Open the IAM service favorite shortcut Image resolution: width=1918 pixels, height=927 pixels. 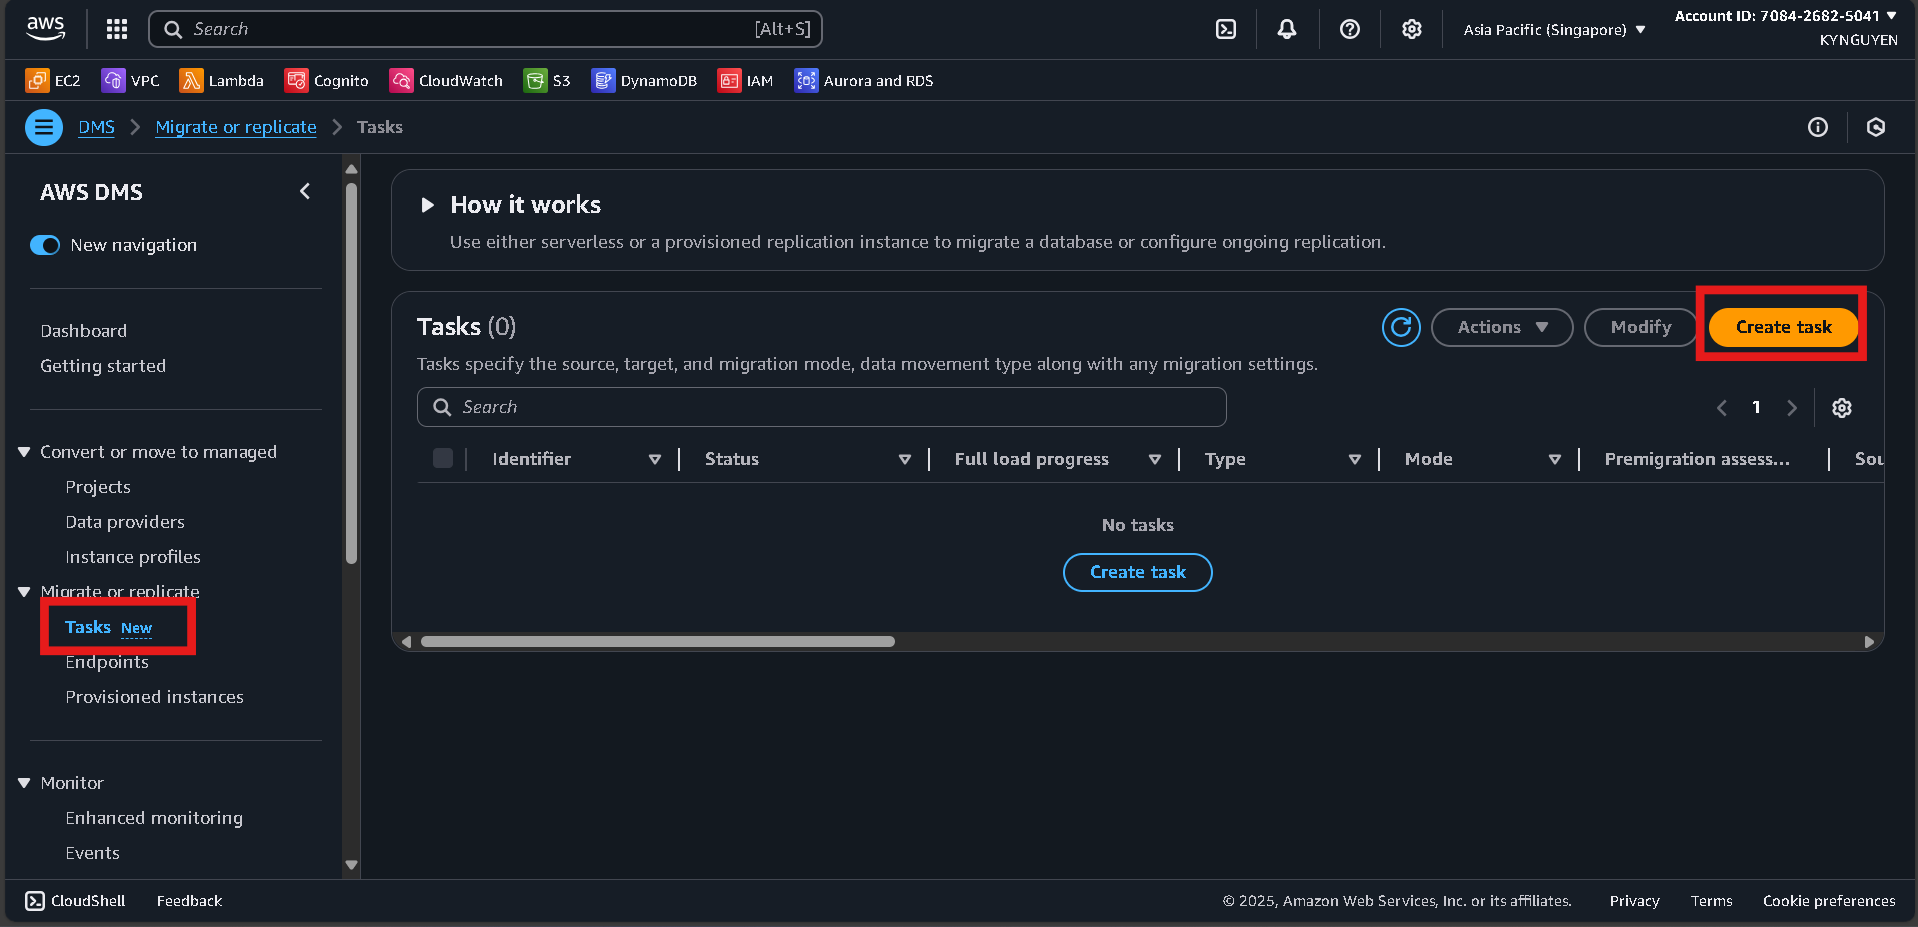745,81
